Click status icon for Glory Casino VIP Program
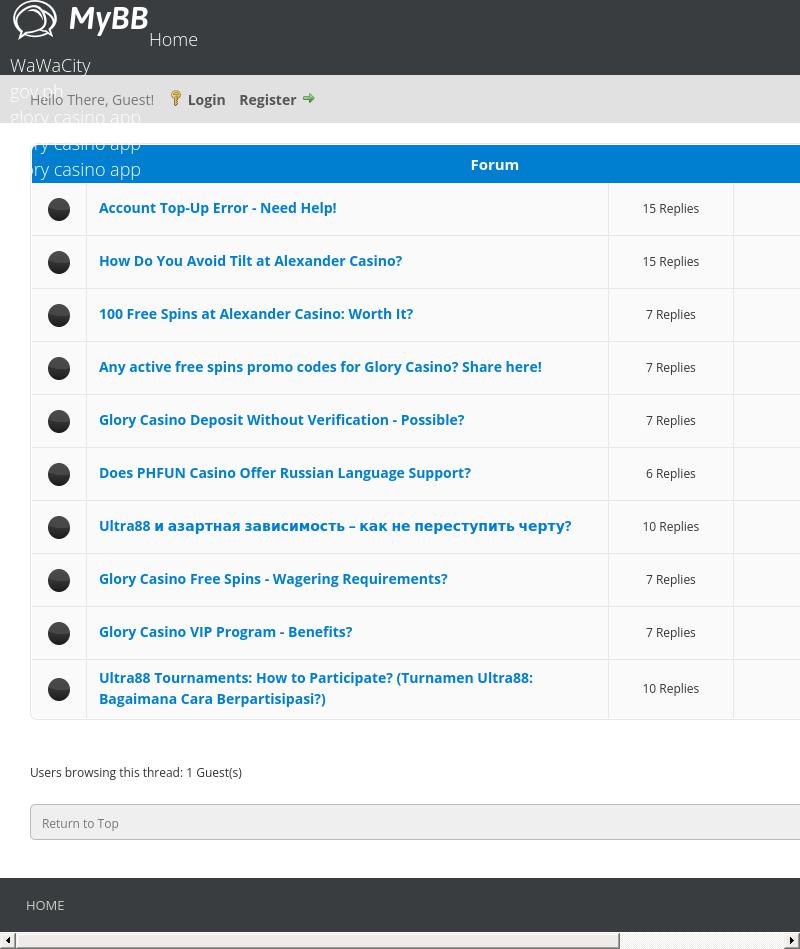The image size is (800, 949). coord(59,633)
